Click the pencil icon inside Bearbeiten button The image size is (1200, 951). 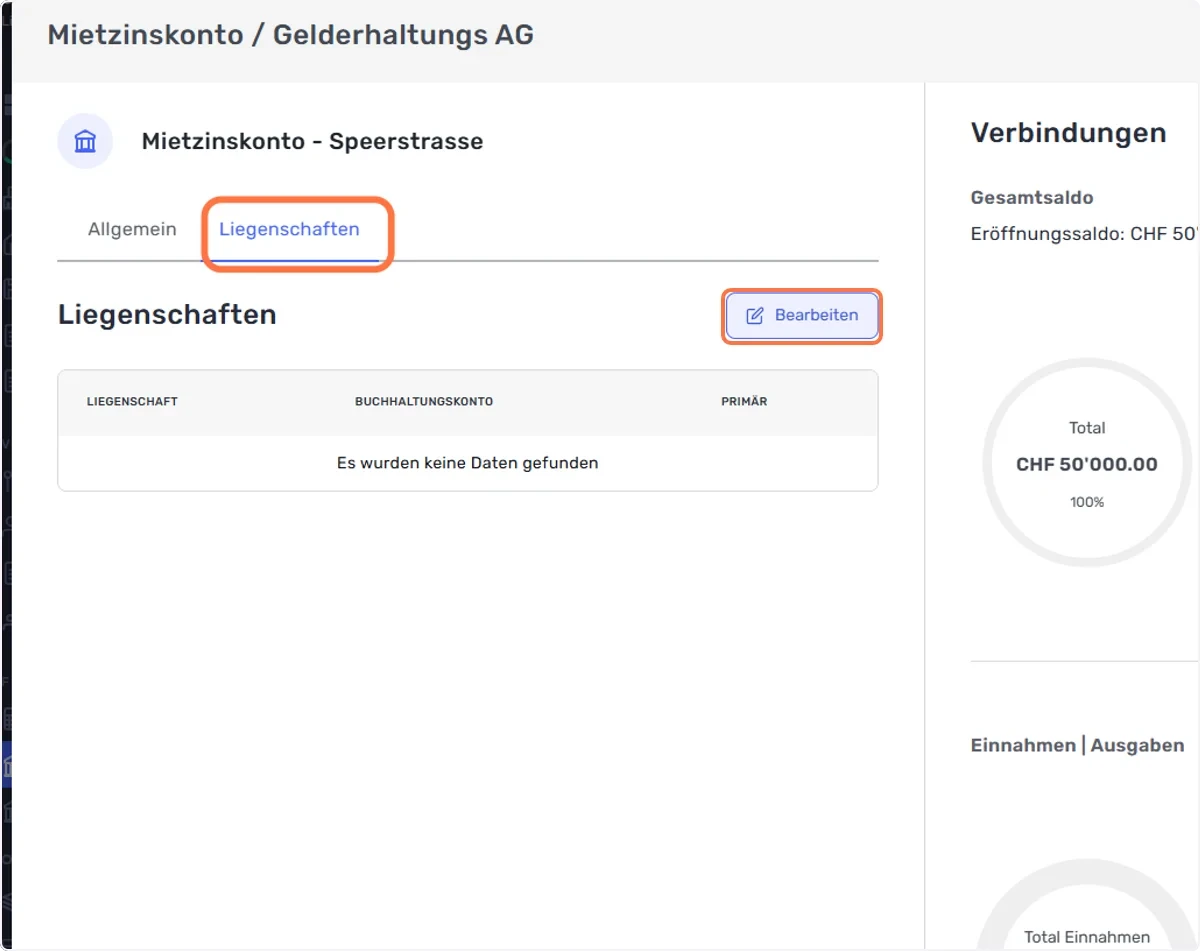pyautogui.click(x=755, y=315)
